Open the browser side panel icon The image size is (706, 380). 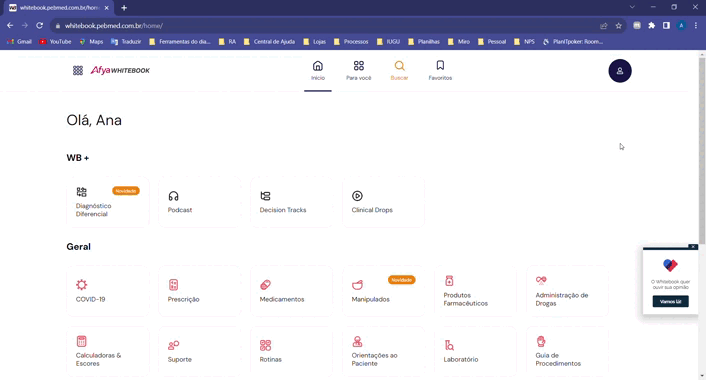(666, 26)
